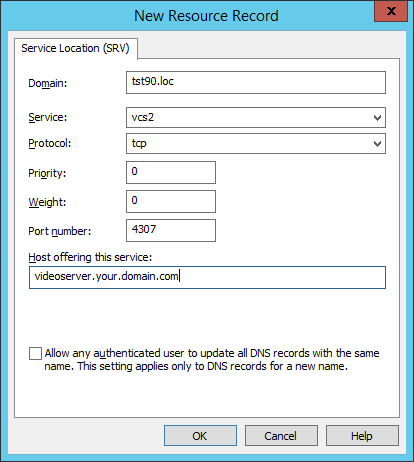Click the 'Domain:' label
Viewport: 414px width, 462px height.
click(x=48, y=83)
